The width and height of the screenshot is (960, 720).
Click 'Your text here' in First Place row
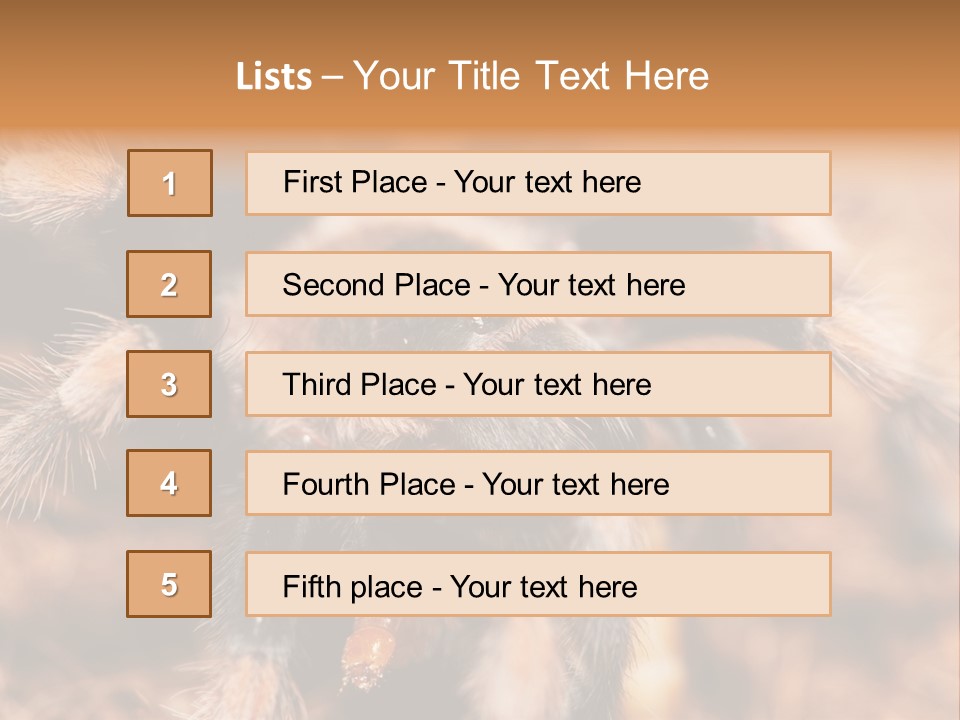tap(547, 182)
